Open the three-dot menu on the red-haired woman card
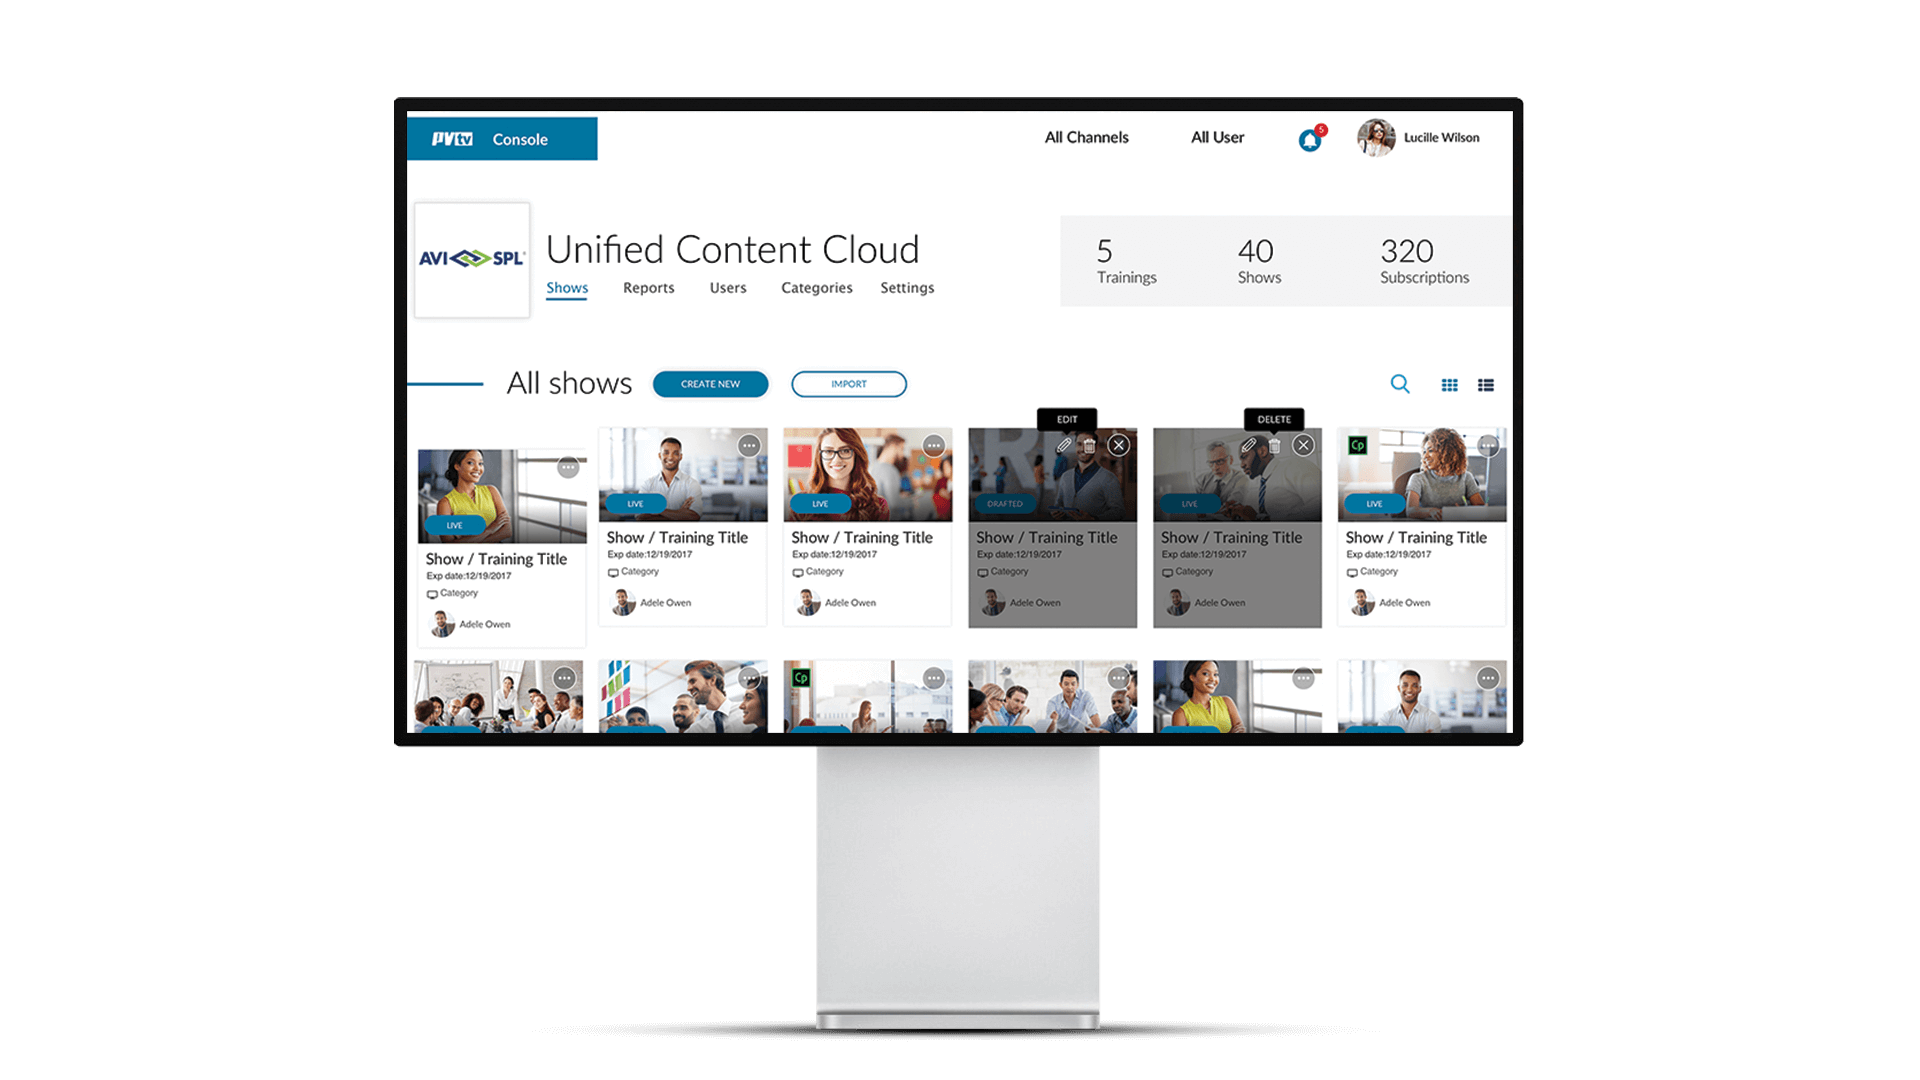This screenshot has width=1920, height=1080. [x=934, y=446]
